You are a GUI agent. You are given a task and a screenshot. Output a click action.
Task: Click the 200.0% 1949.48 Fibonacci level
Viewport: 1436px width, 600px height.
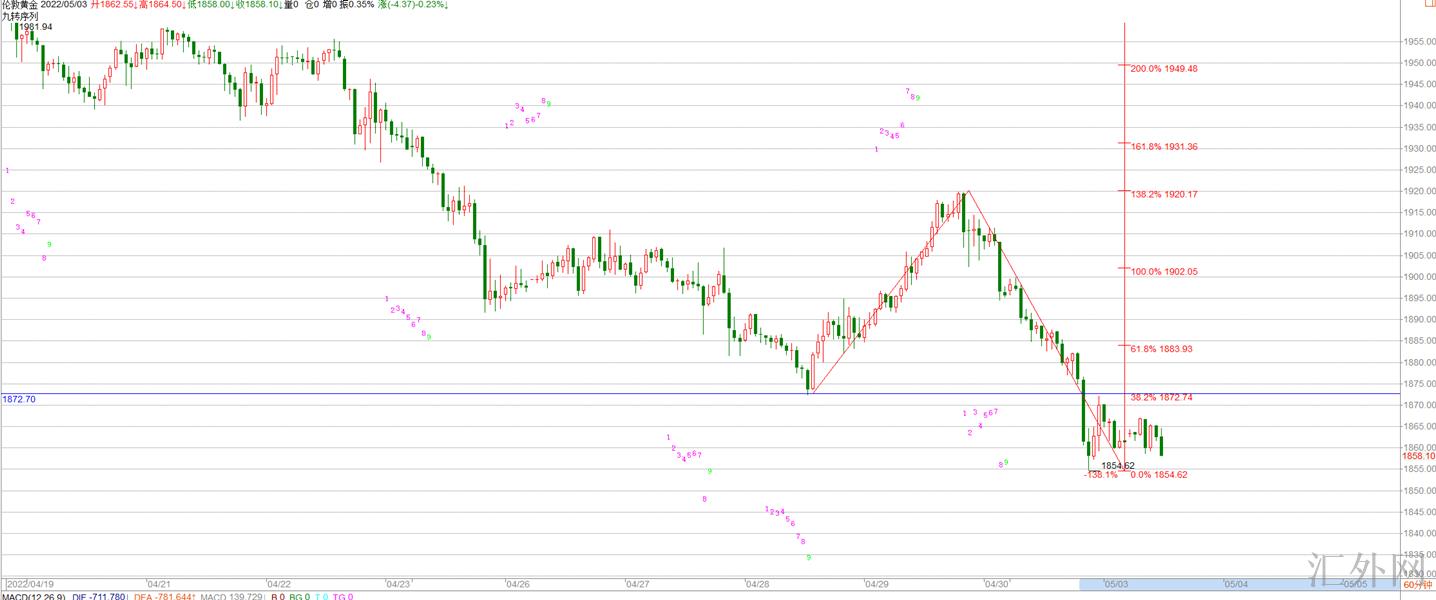point(1163,69)
